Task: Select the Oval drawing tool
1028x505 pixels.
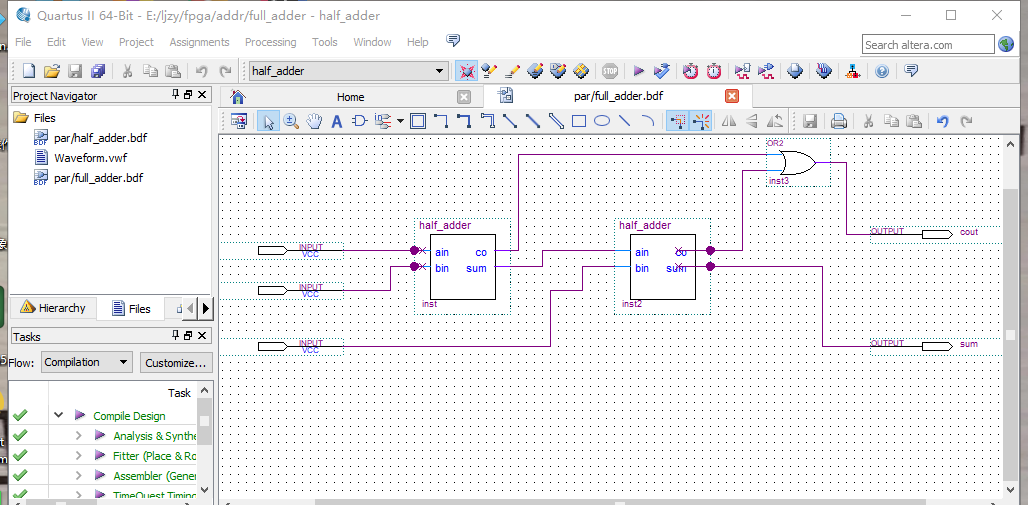Action: [602, 121]
